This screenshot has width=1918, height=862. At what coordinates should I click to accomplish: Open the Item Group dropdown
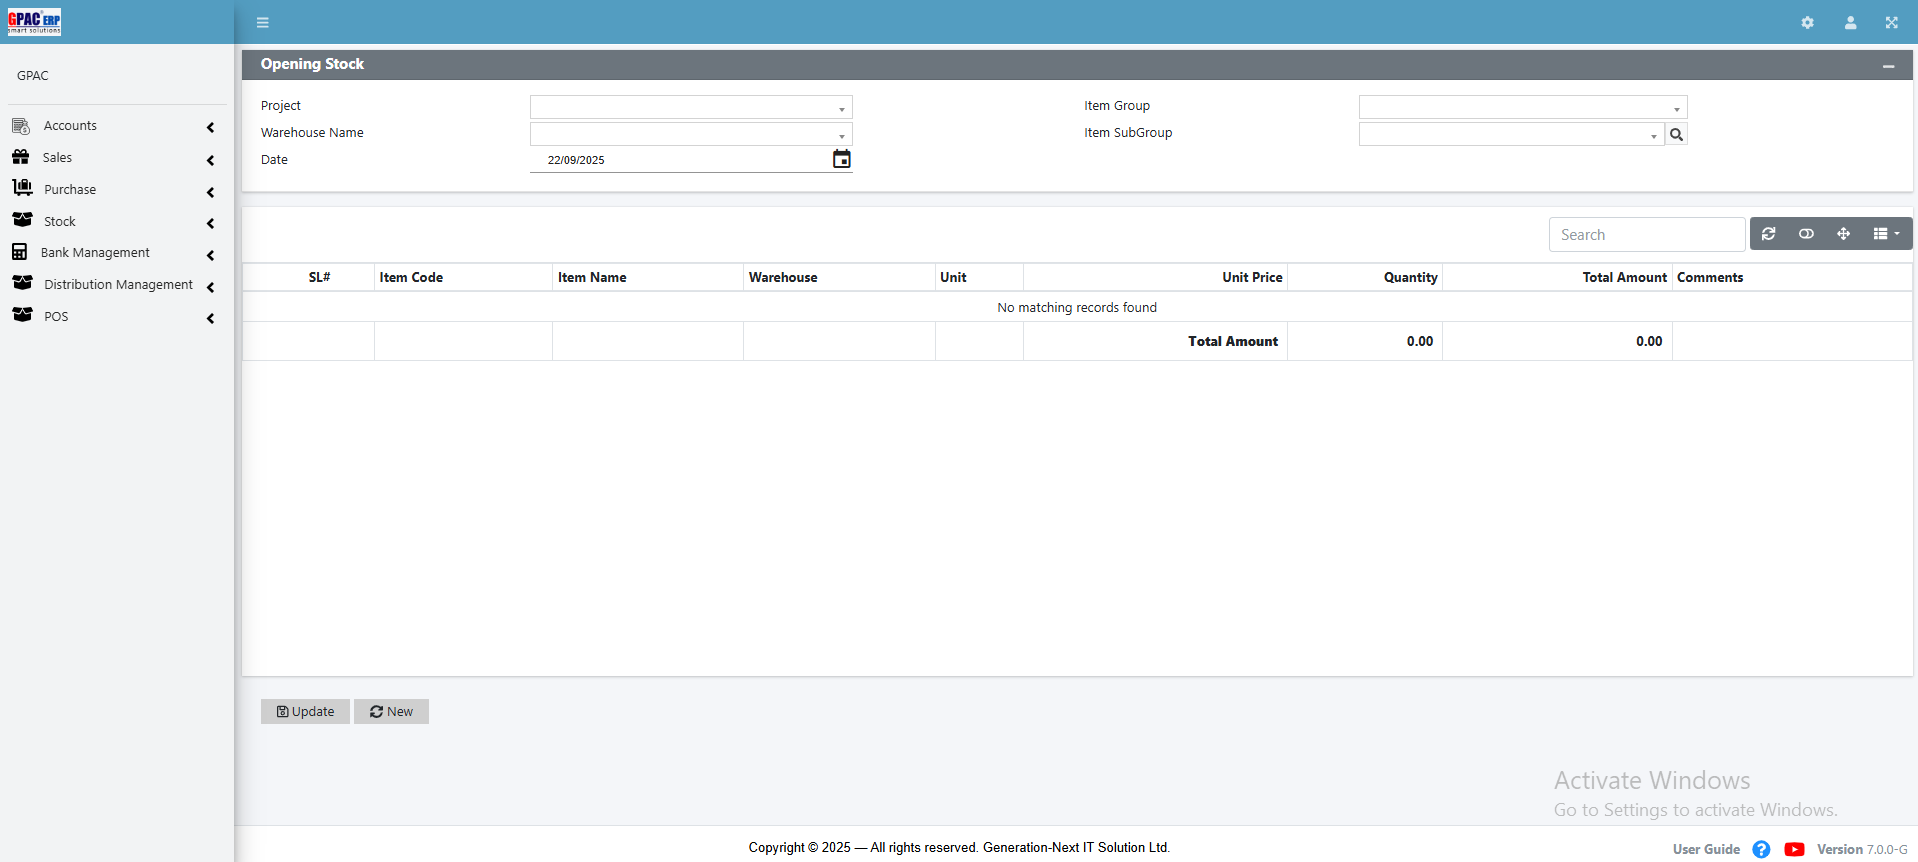pyautogui.click(x=1521, y=107)
